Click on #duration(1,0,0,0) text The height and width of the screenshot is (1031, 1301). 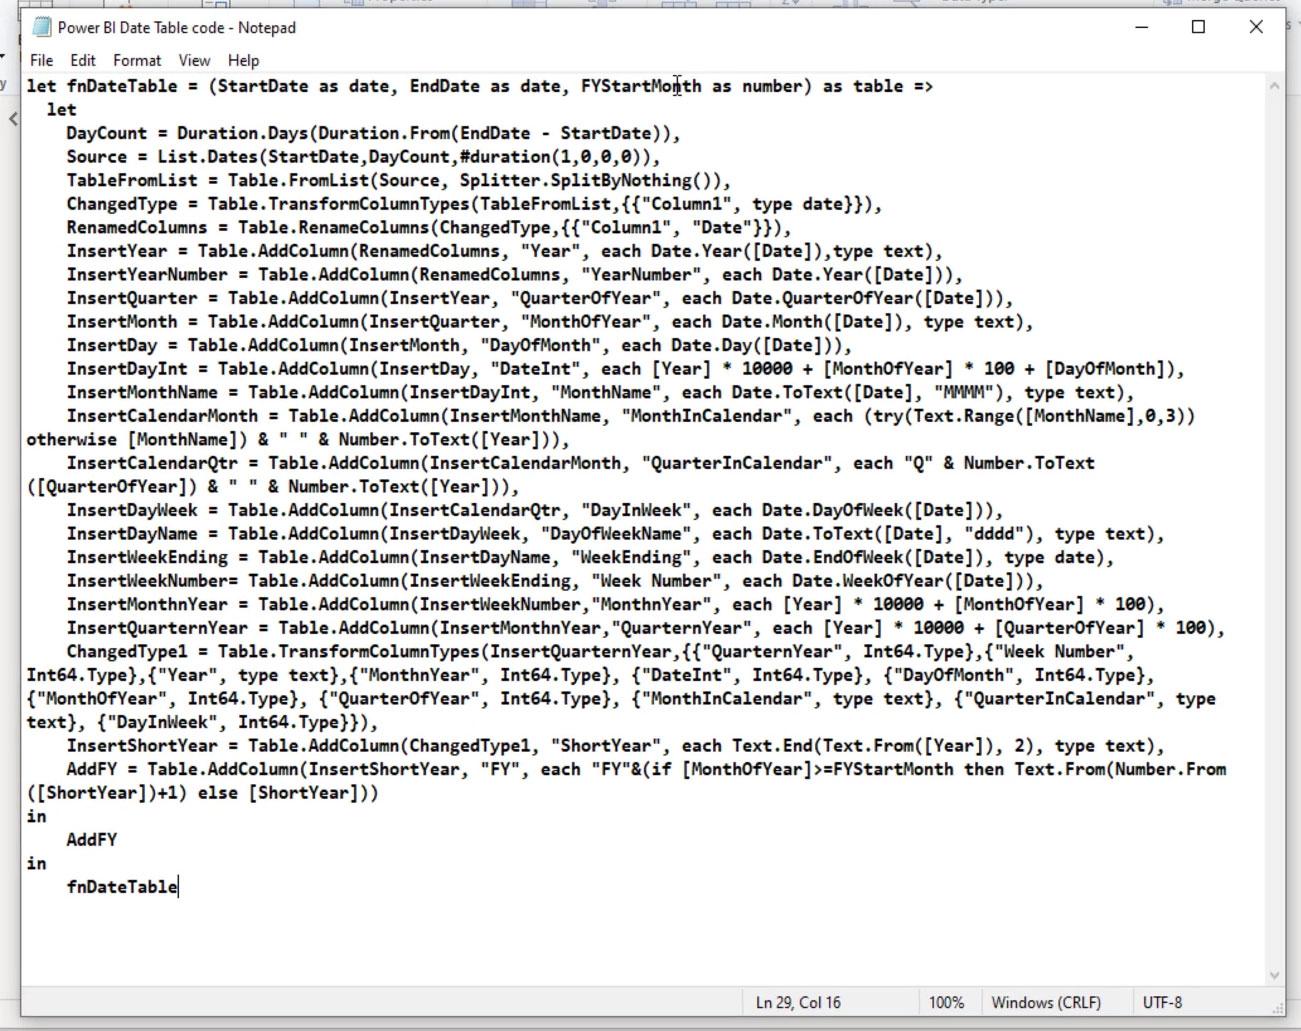[x=555, y=157]
